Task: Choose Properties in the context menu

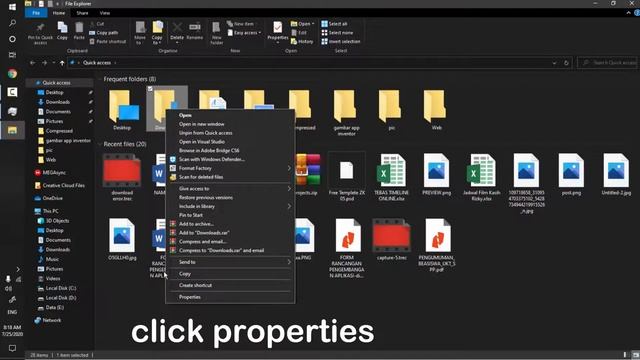Action: [230, 297]
